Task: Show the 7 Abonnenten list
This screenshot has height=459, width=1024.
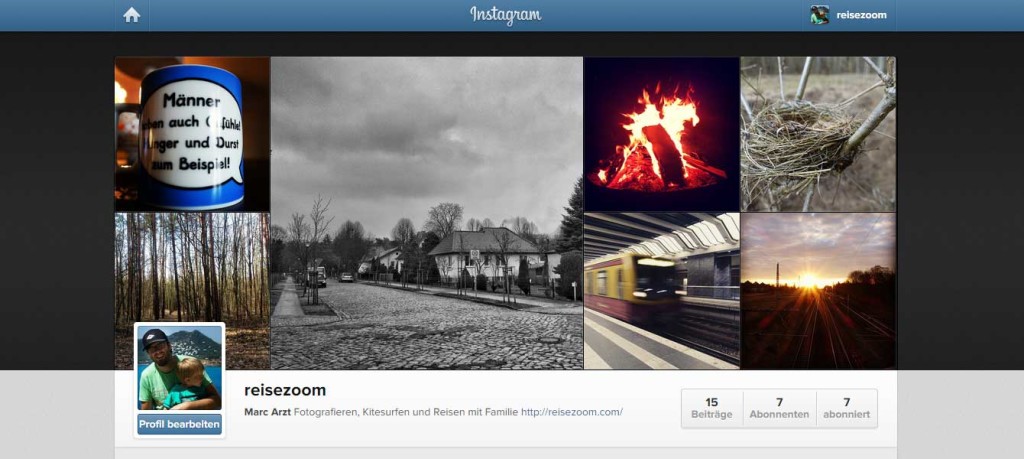Action: pyautogui.click(x=779, y=409)
